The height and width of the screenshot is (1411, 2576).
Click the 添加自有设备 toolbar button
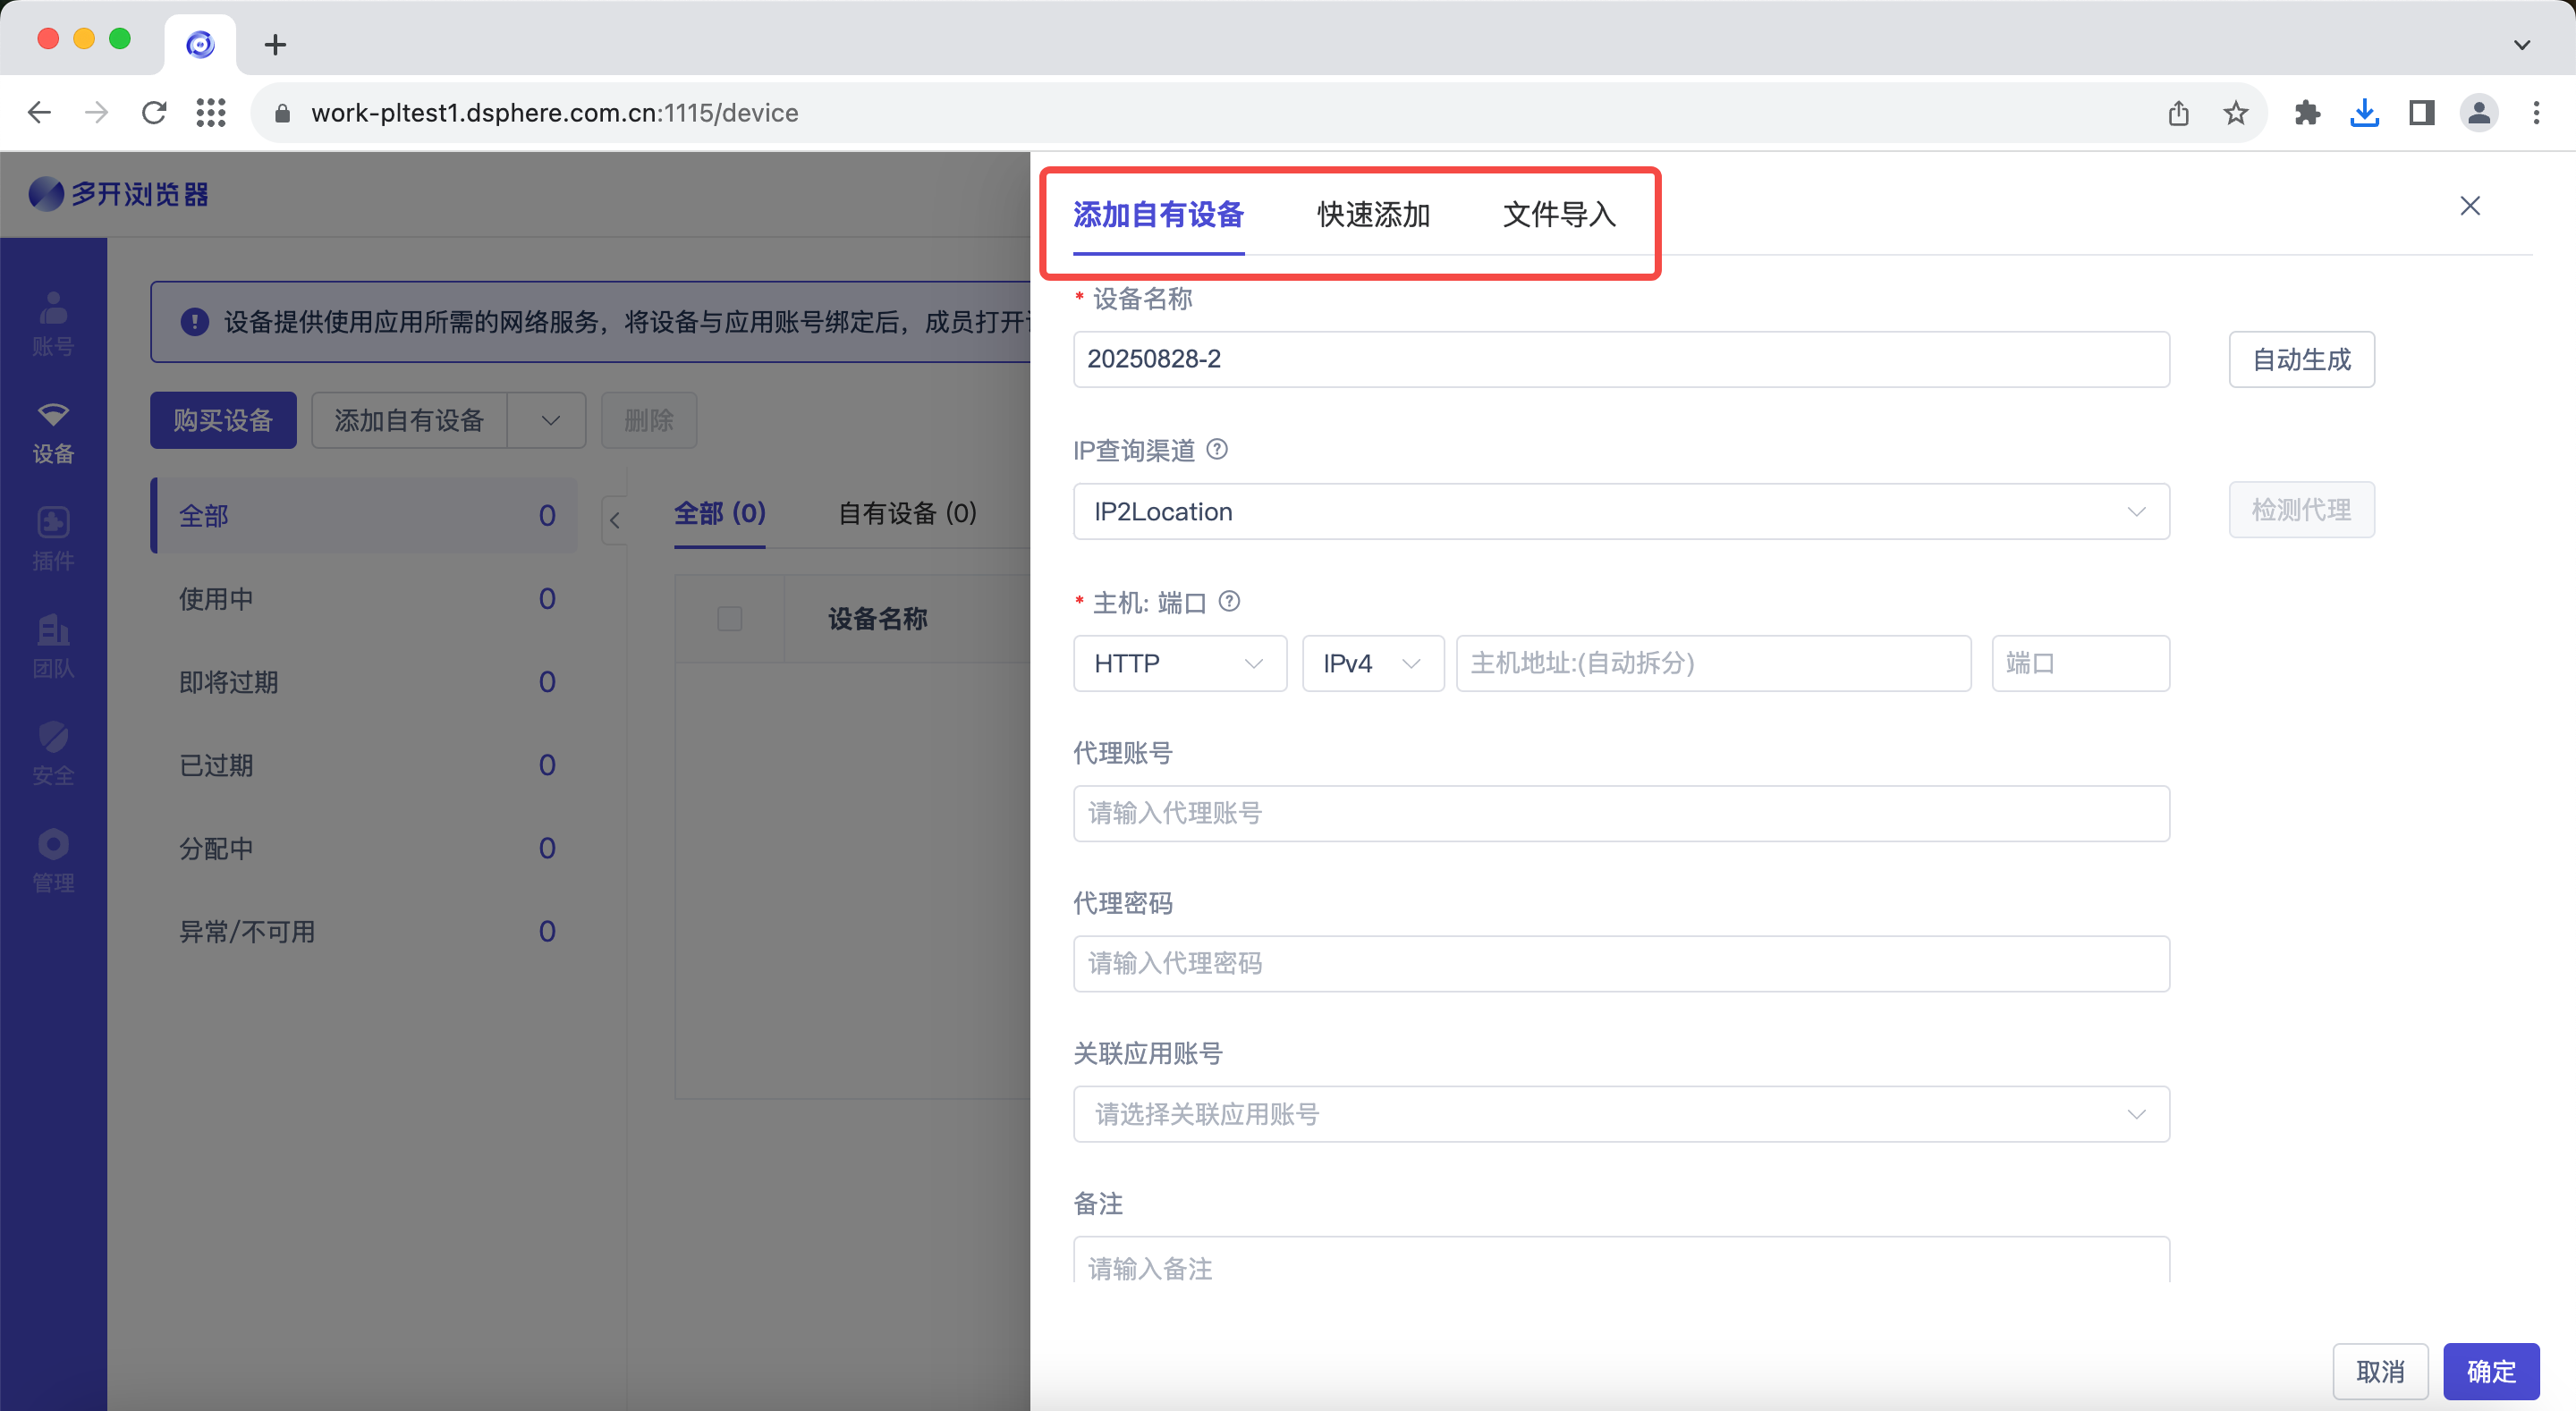(409, 420)
